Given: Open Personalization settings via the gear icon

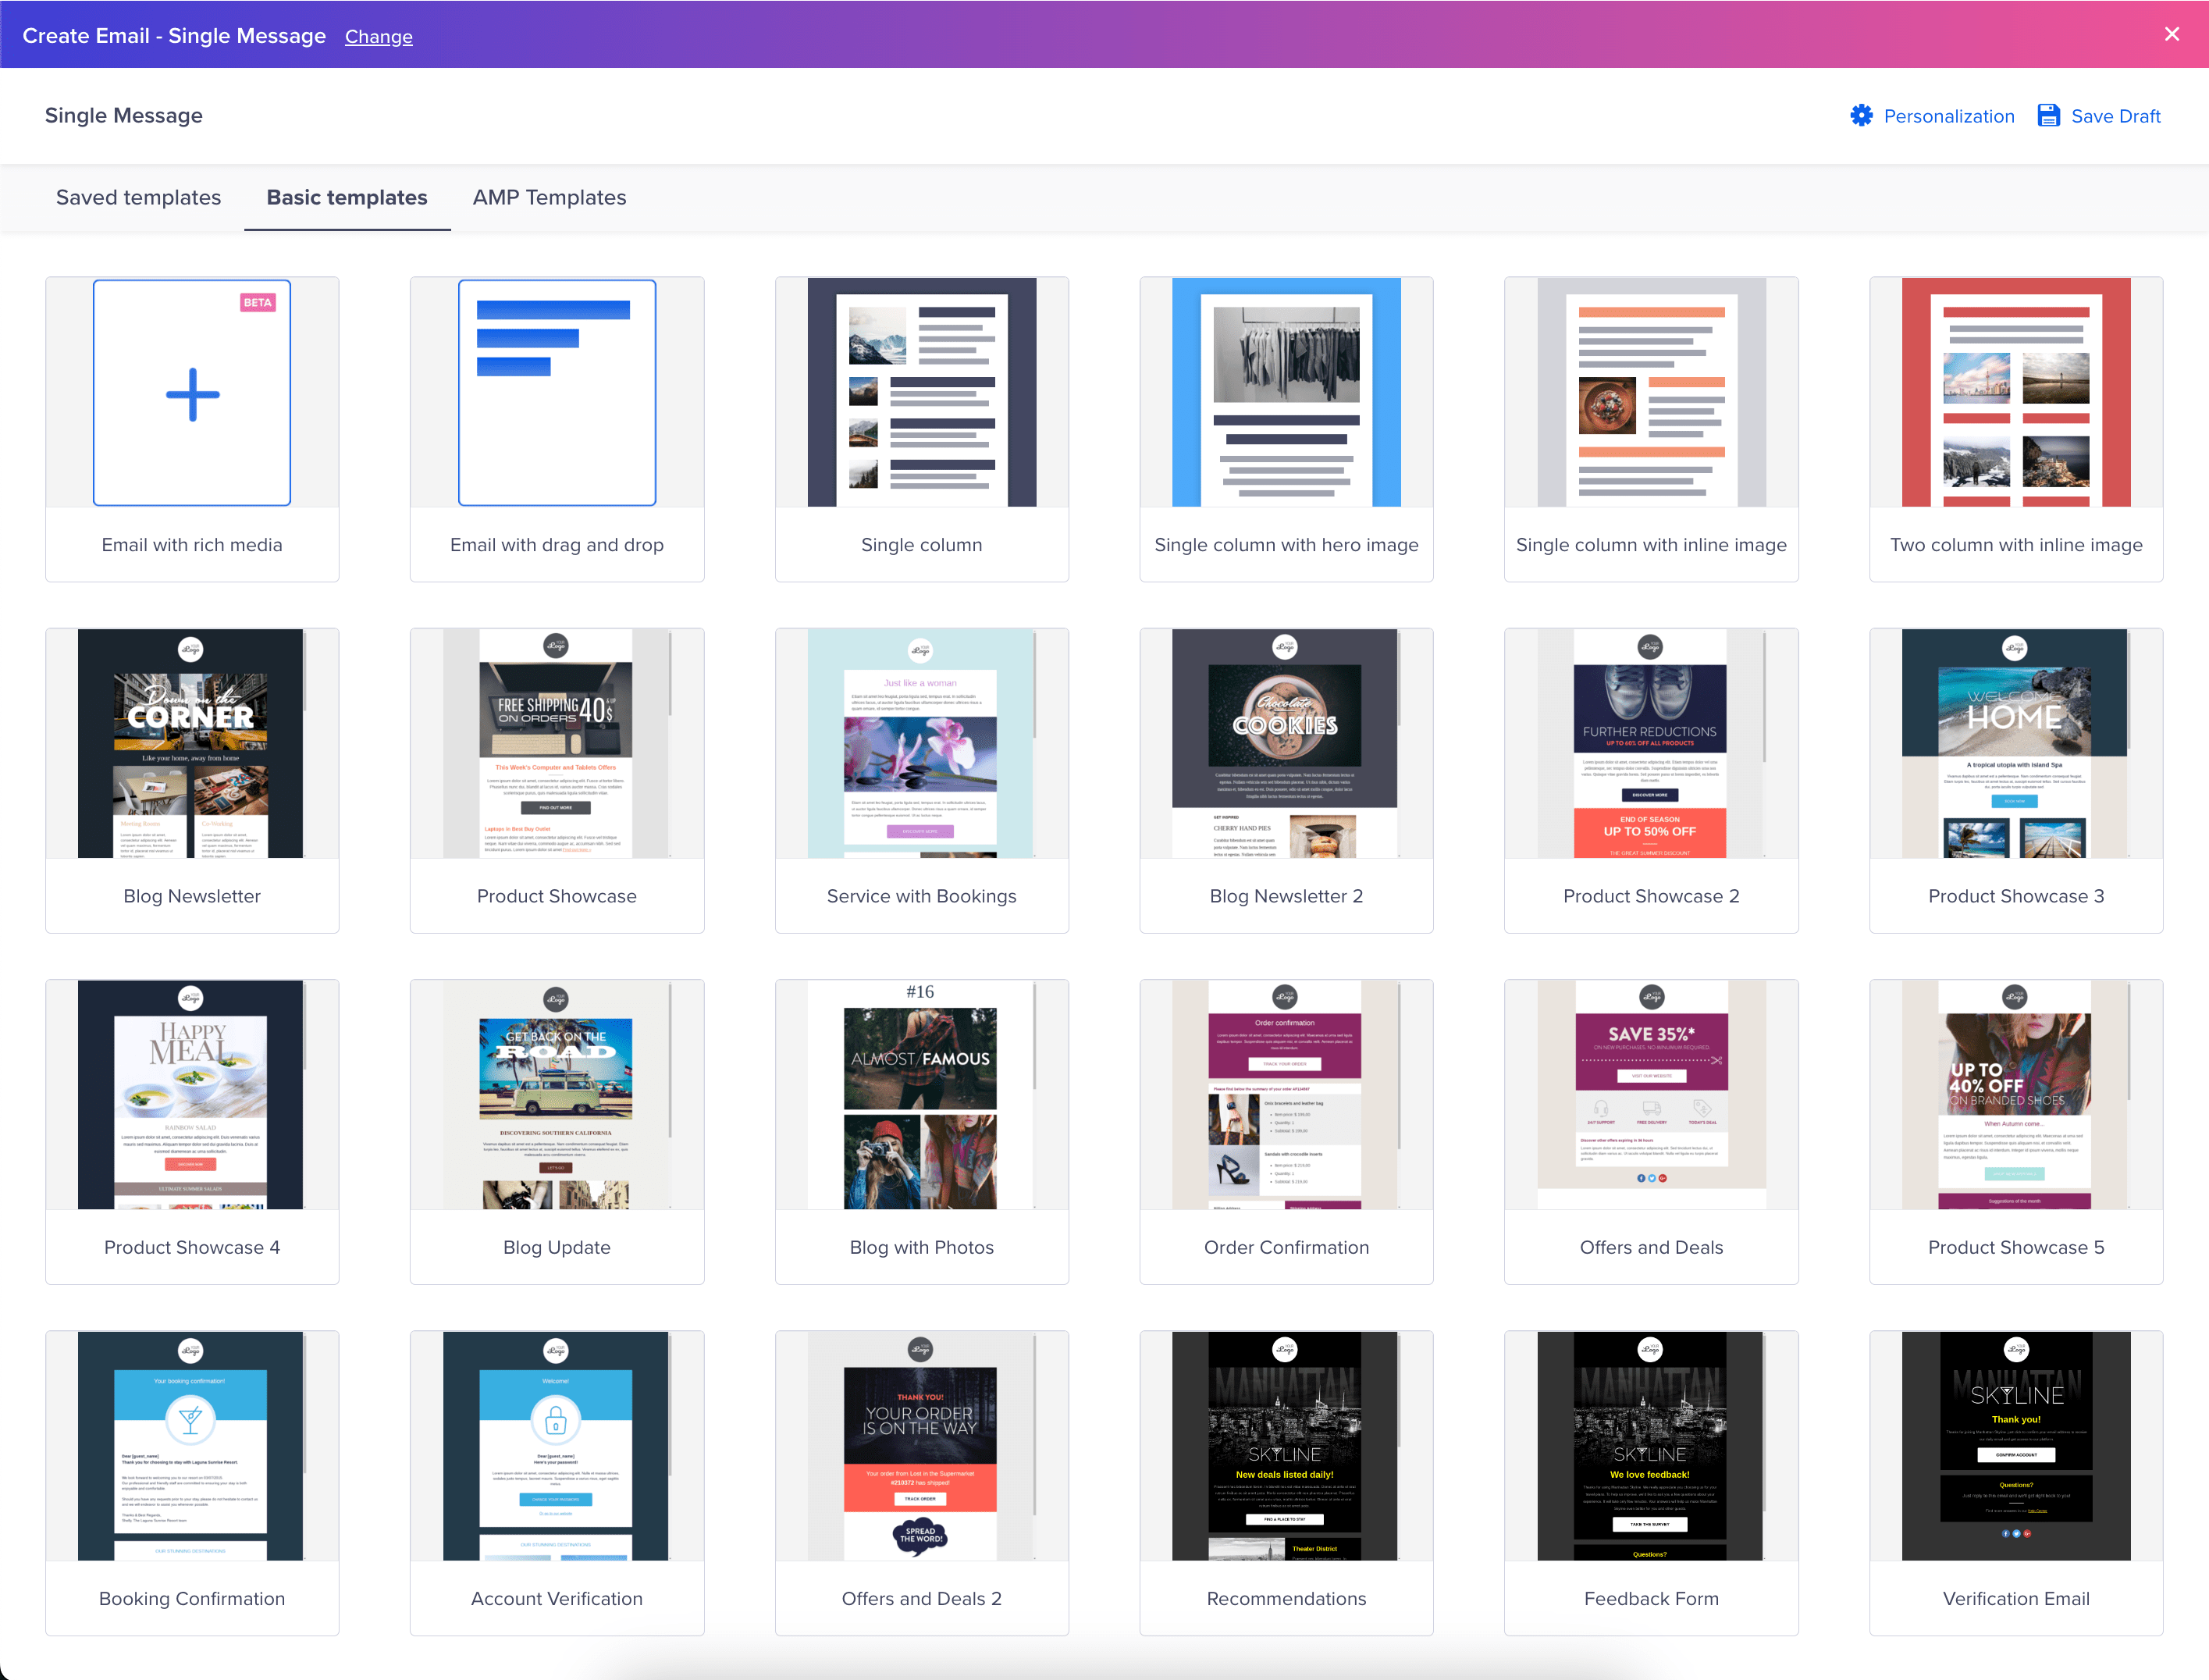Looking at the screenshot, I should point(1932,115).
